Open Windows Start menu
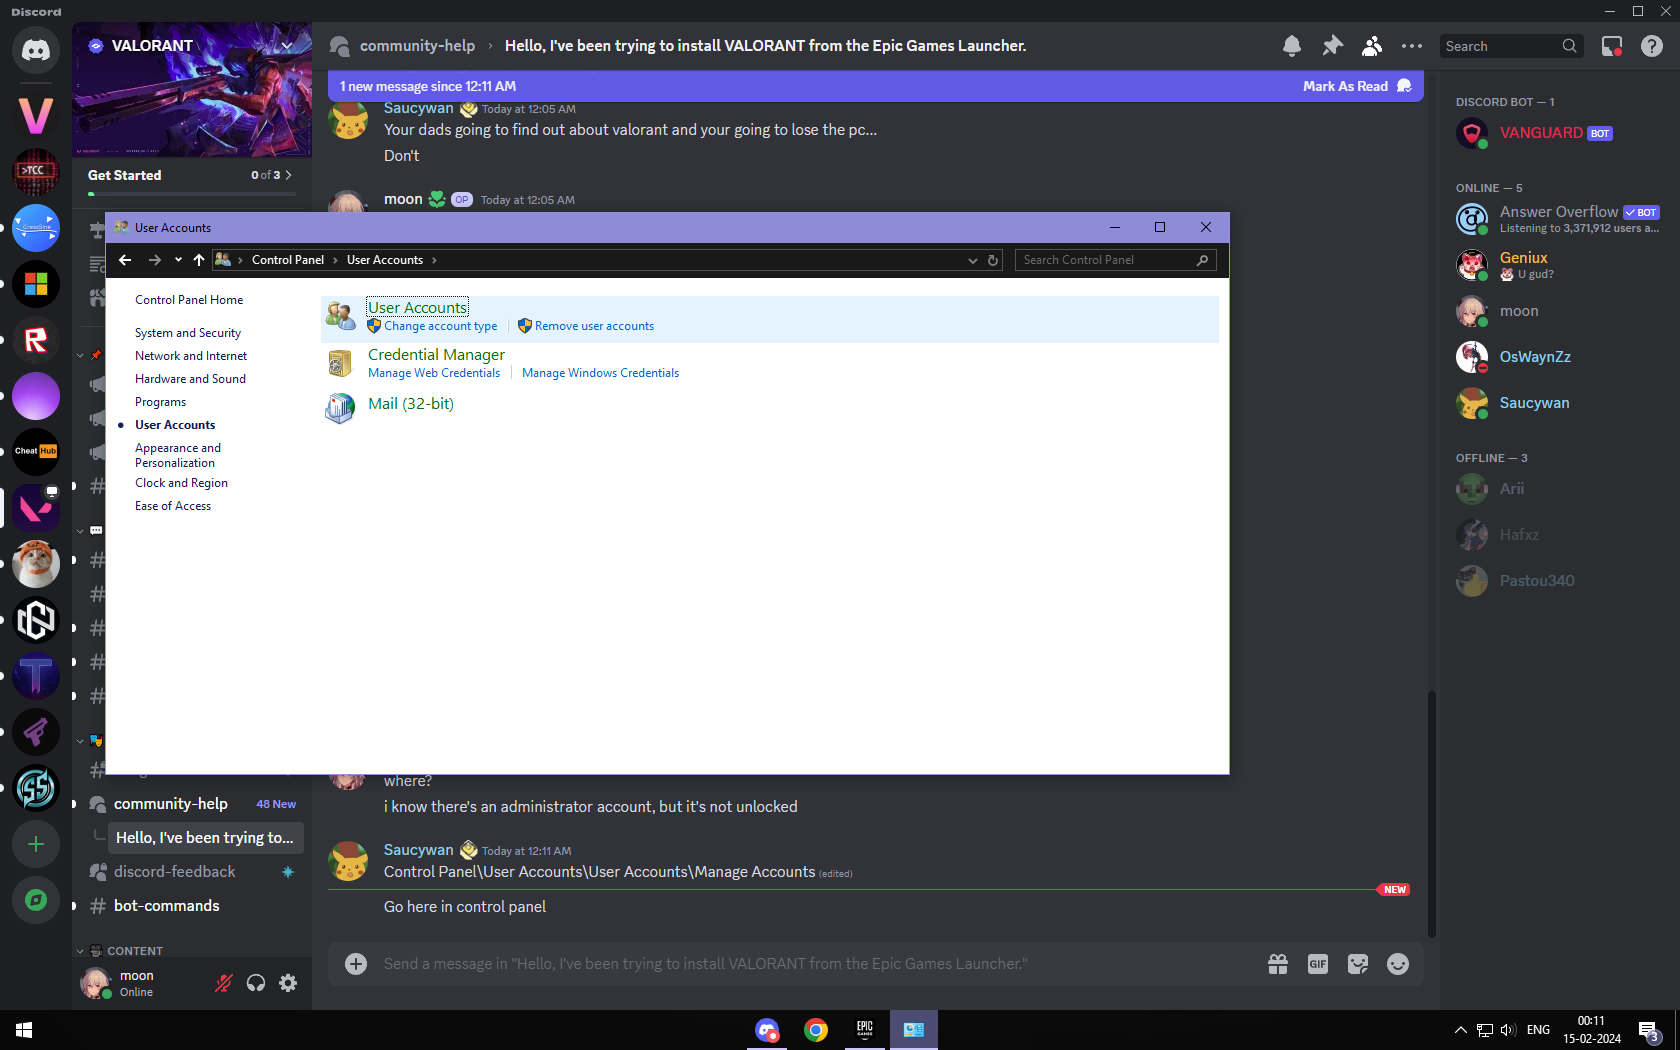Viewport: 1680px width, 1050px height. [x=24, y=1030]
